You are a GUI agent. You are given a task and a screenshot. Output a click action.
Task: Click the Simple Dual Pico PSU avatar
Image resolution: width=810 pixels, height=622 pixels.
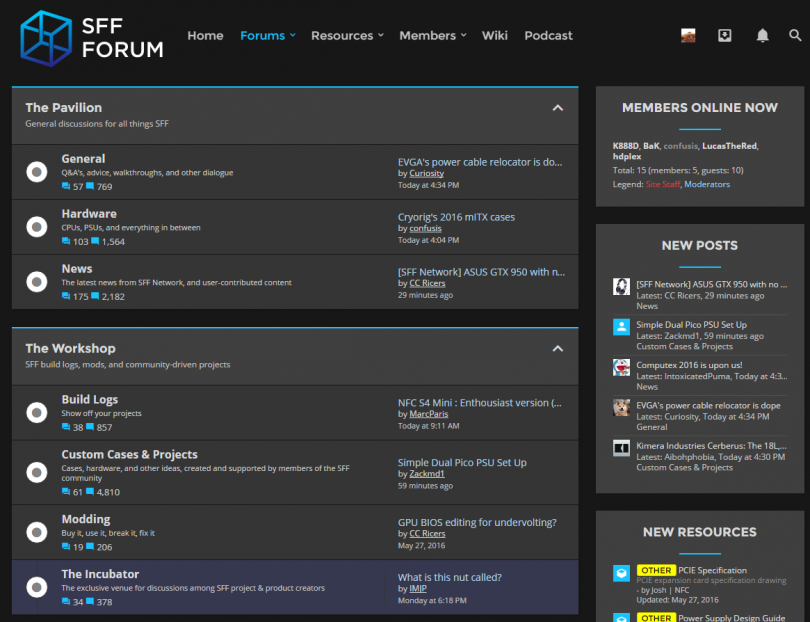pyautogui.click(x=621, y=327)
